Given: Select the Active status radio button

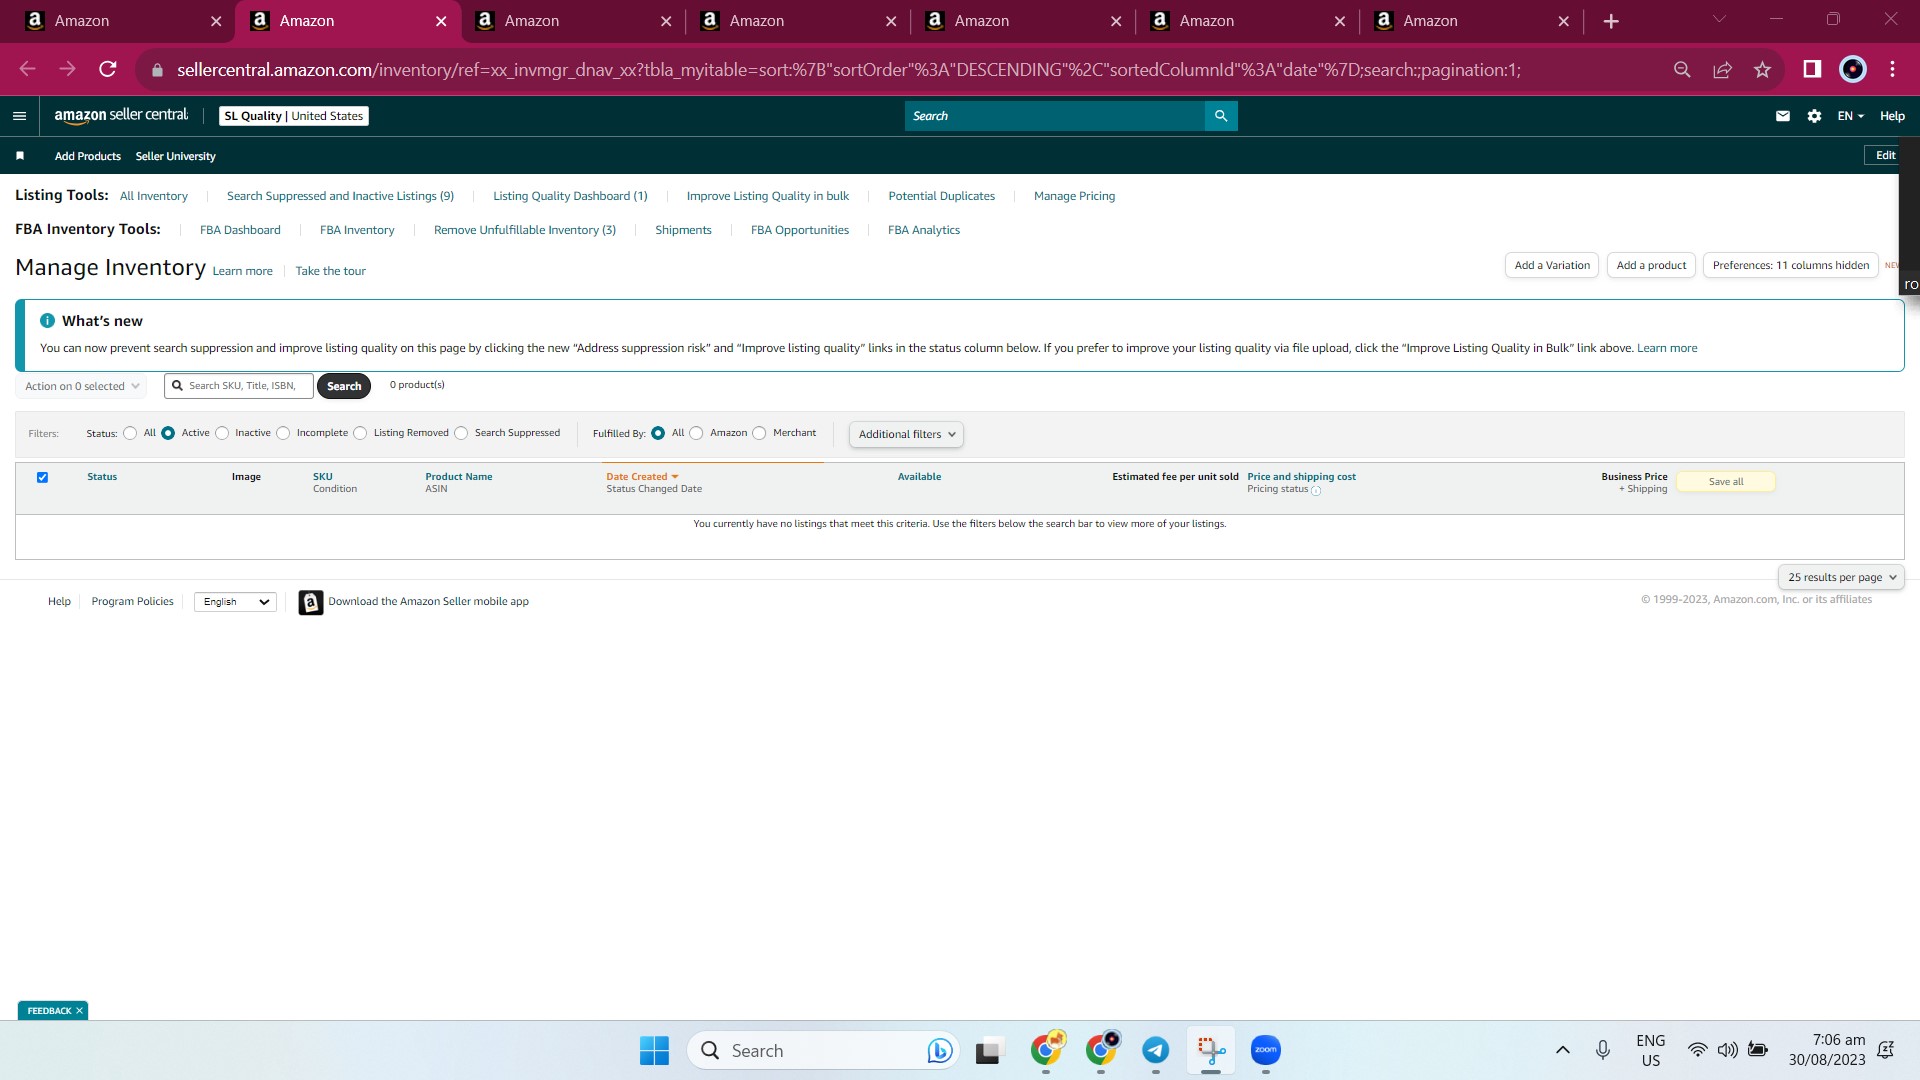Looking at the screenshot, I should tap(168, 434).
